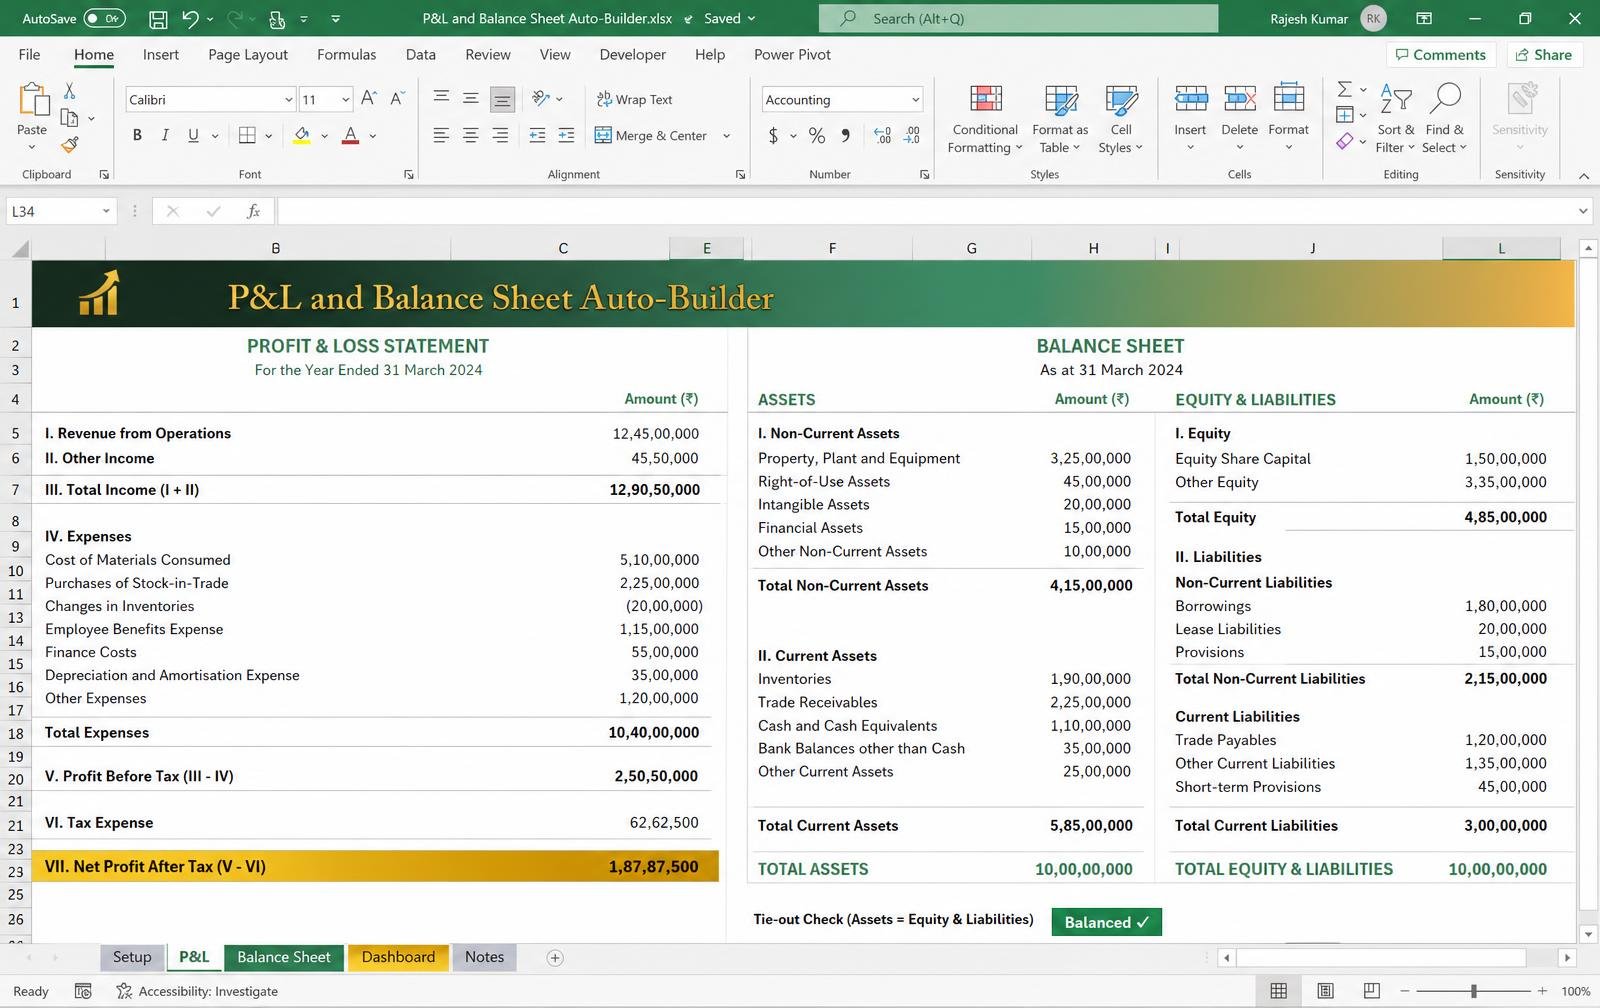Top align cell contents
Viewport: 1600px width, 1008px height.
[440, 98]
